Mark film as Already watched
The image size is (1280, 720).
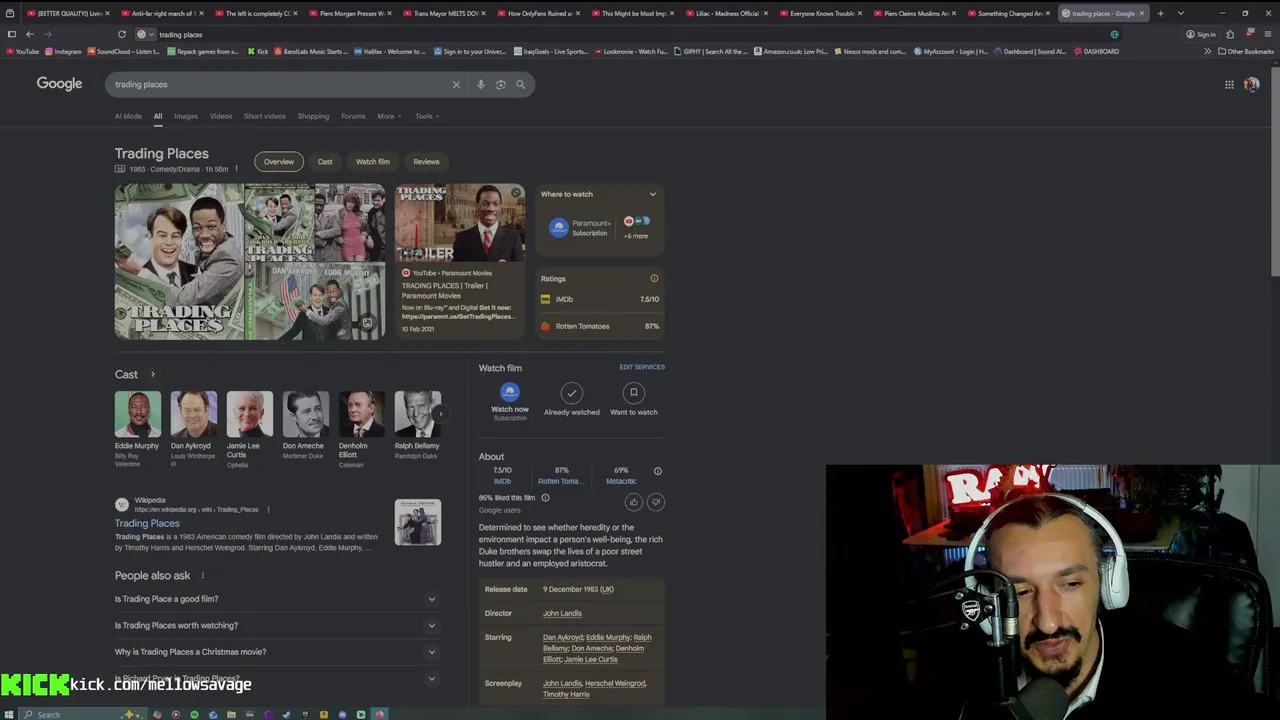point(572,400)
